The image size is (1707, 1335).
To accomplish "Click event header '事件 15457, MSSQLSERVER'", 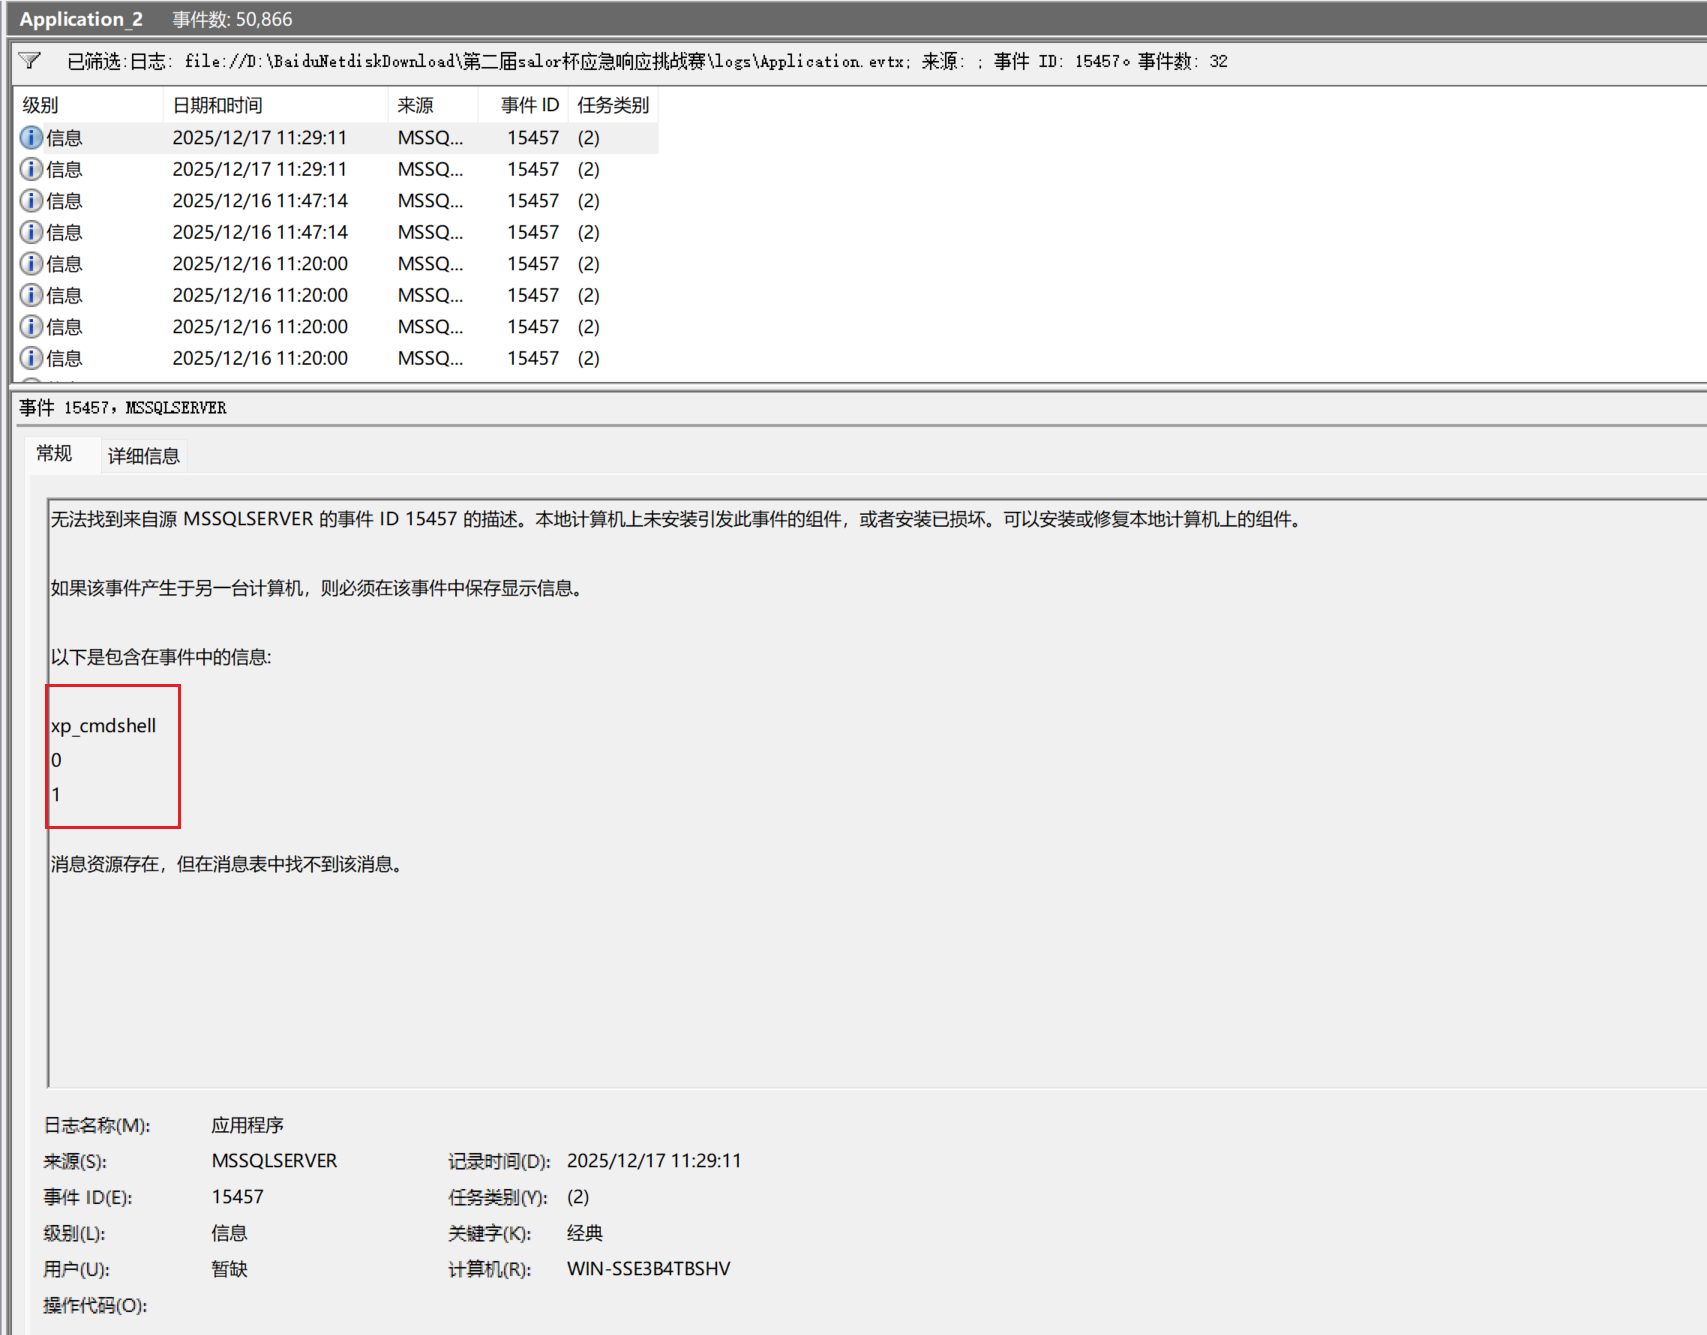I will (123, 407).
